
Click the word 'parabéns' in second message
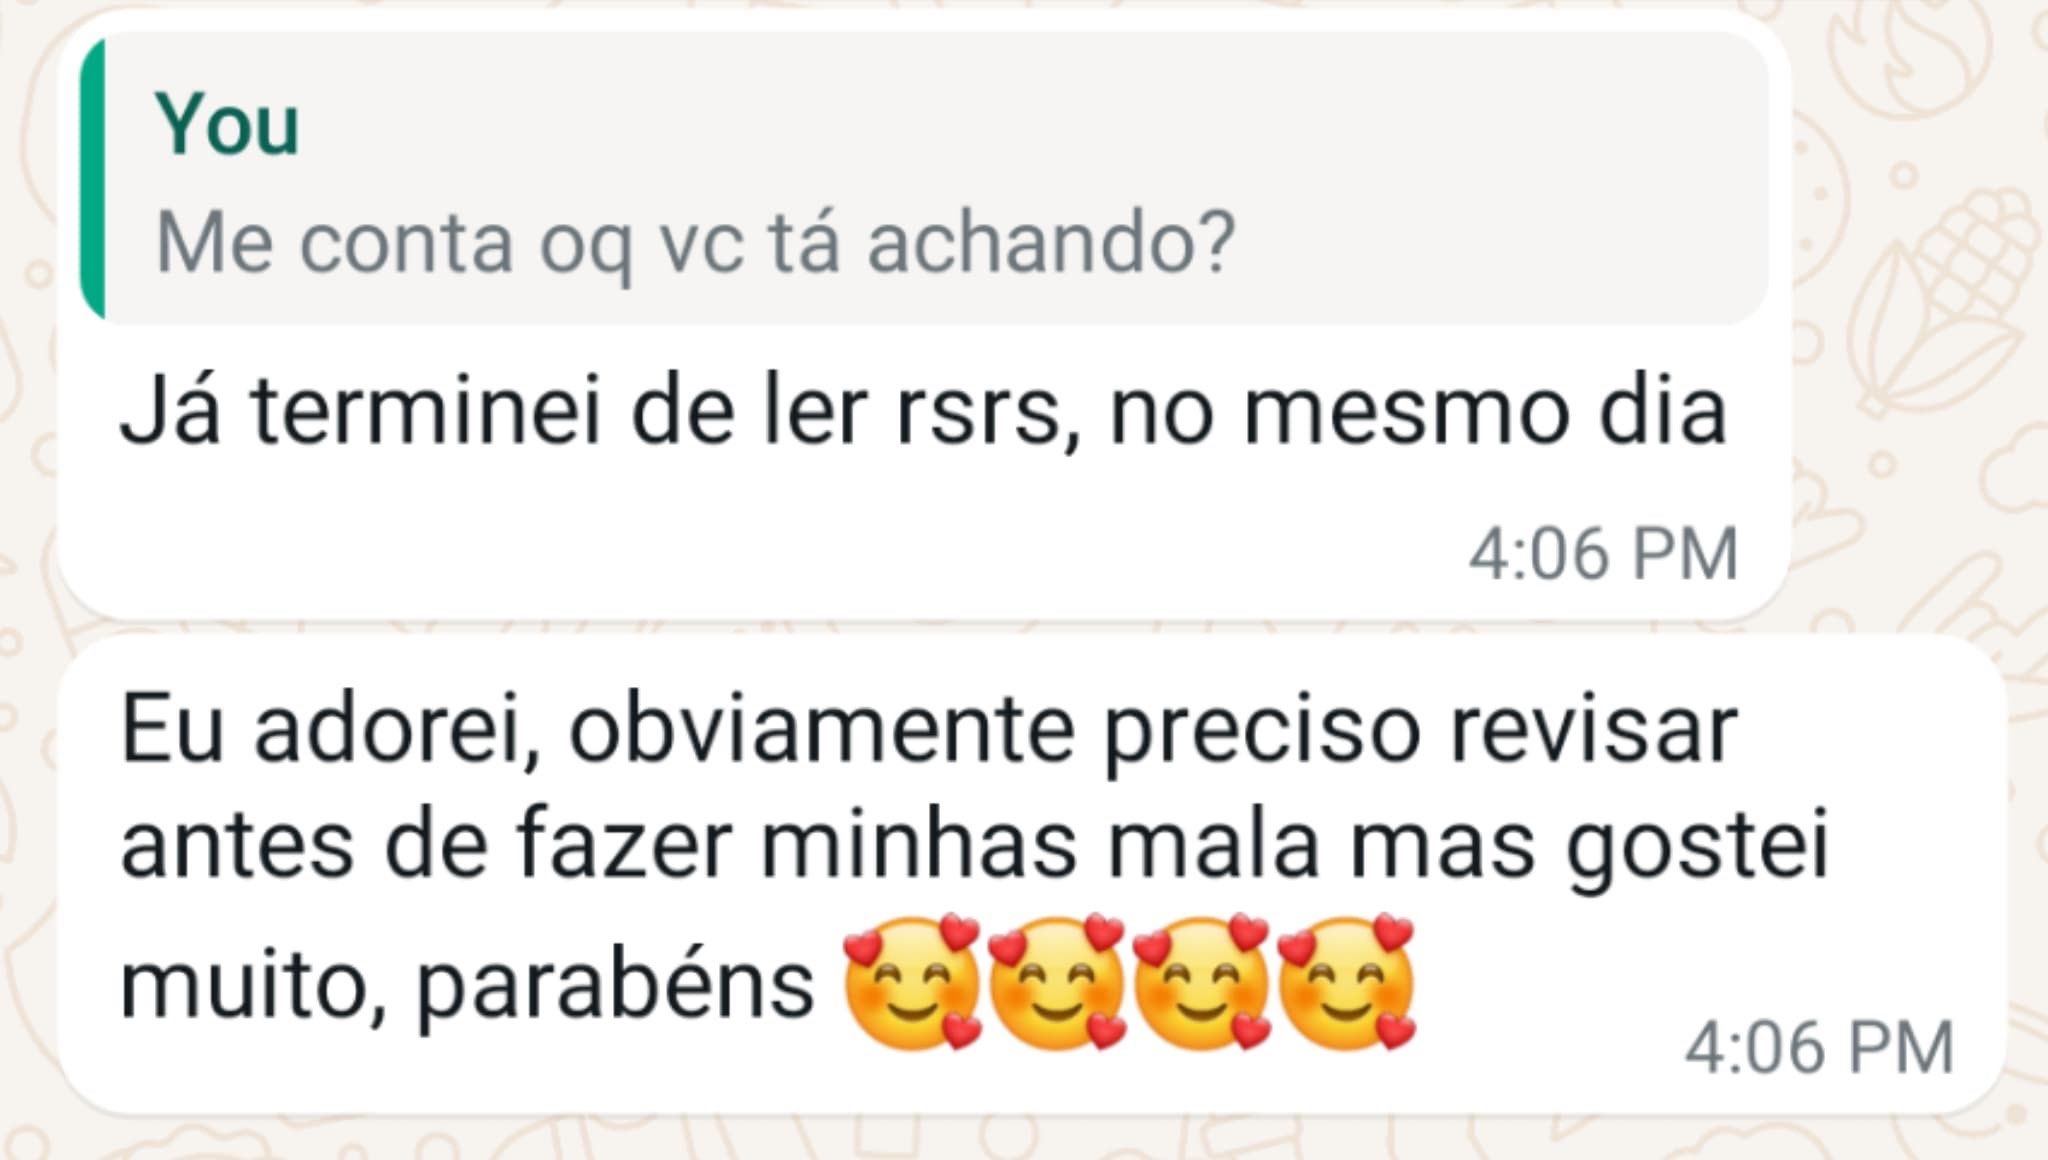pos(615,987)
